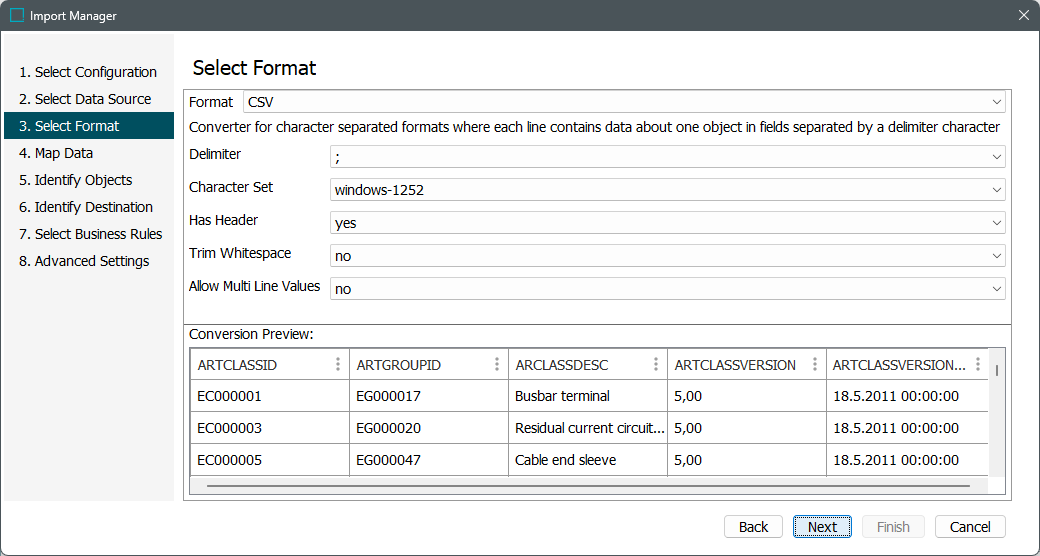Open ARTCLASSID column options menu icon

[x=338, y=365]
